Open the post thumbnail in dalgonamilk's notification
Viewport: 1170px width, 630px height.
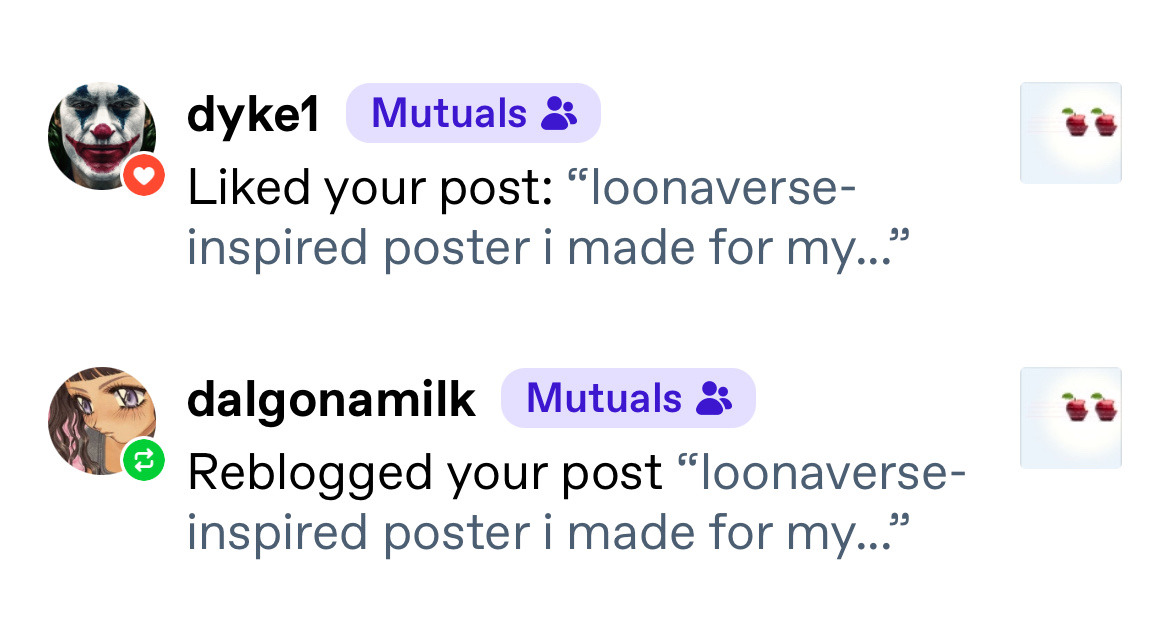1070,418
